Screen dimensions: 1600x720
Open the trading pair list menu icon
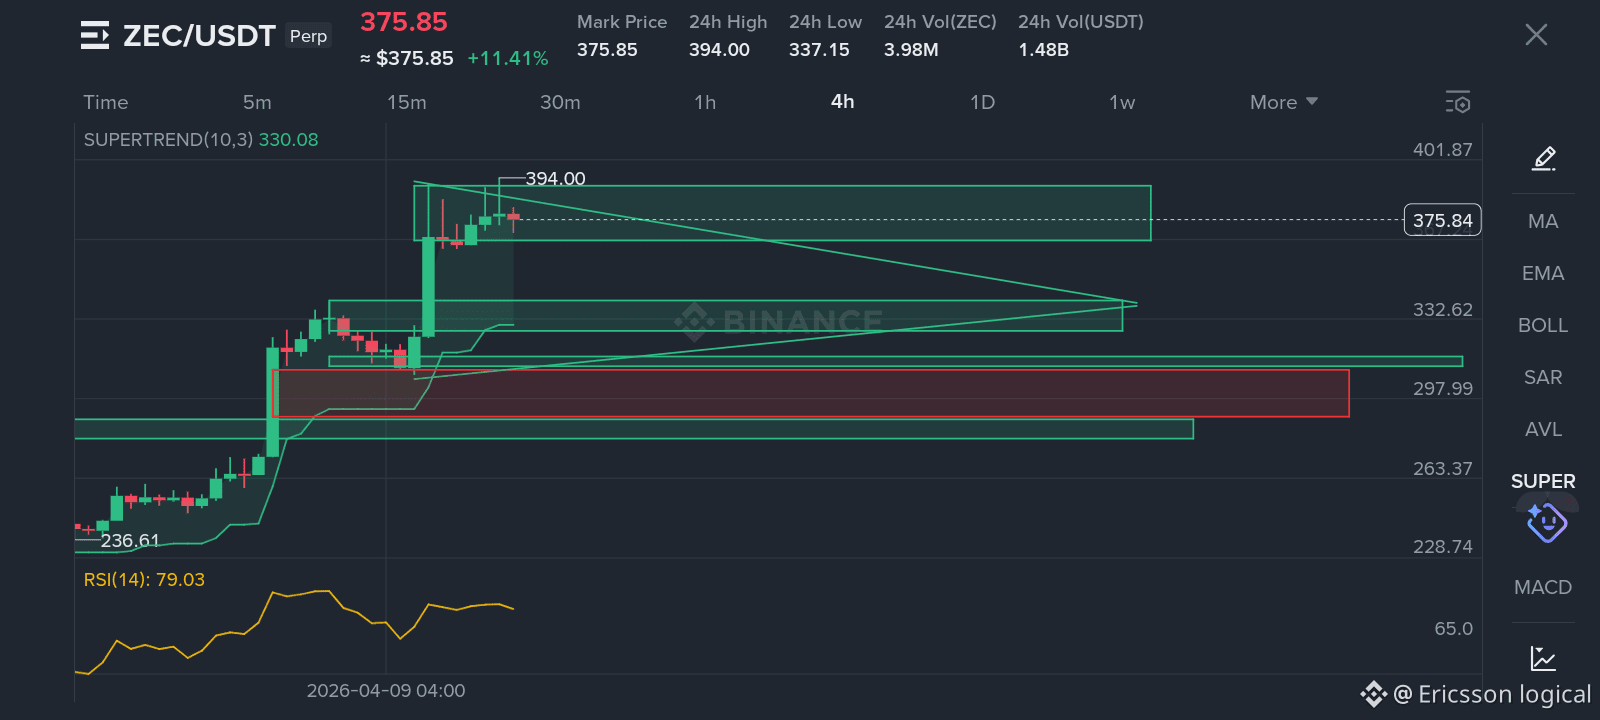pyautogui.click(x=95, y=35)
